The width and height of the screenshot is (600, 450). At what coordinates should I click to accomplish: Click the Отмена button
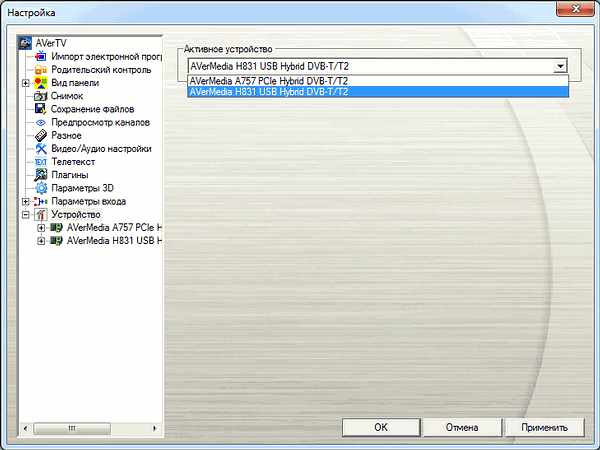click(462, 427)
